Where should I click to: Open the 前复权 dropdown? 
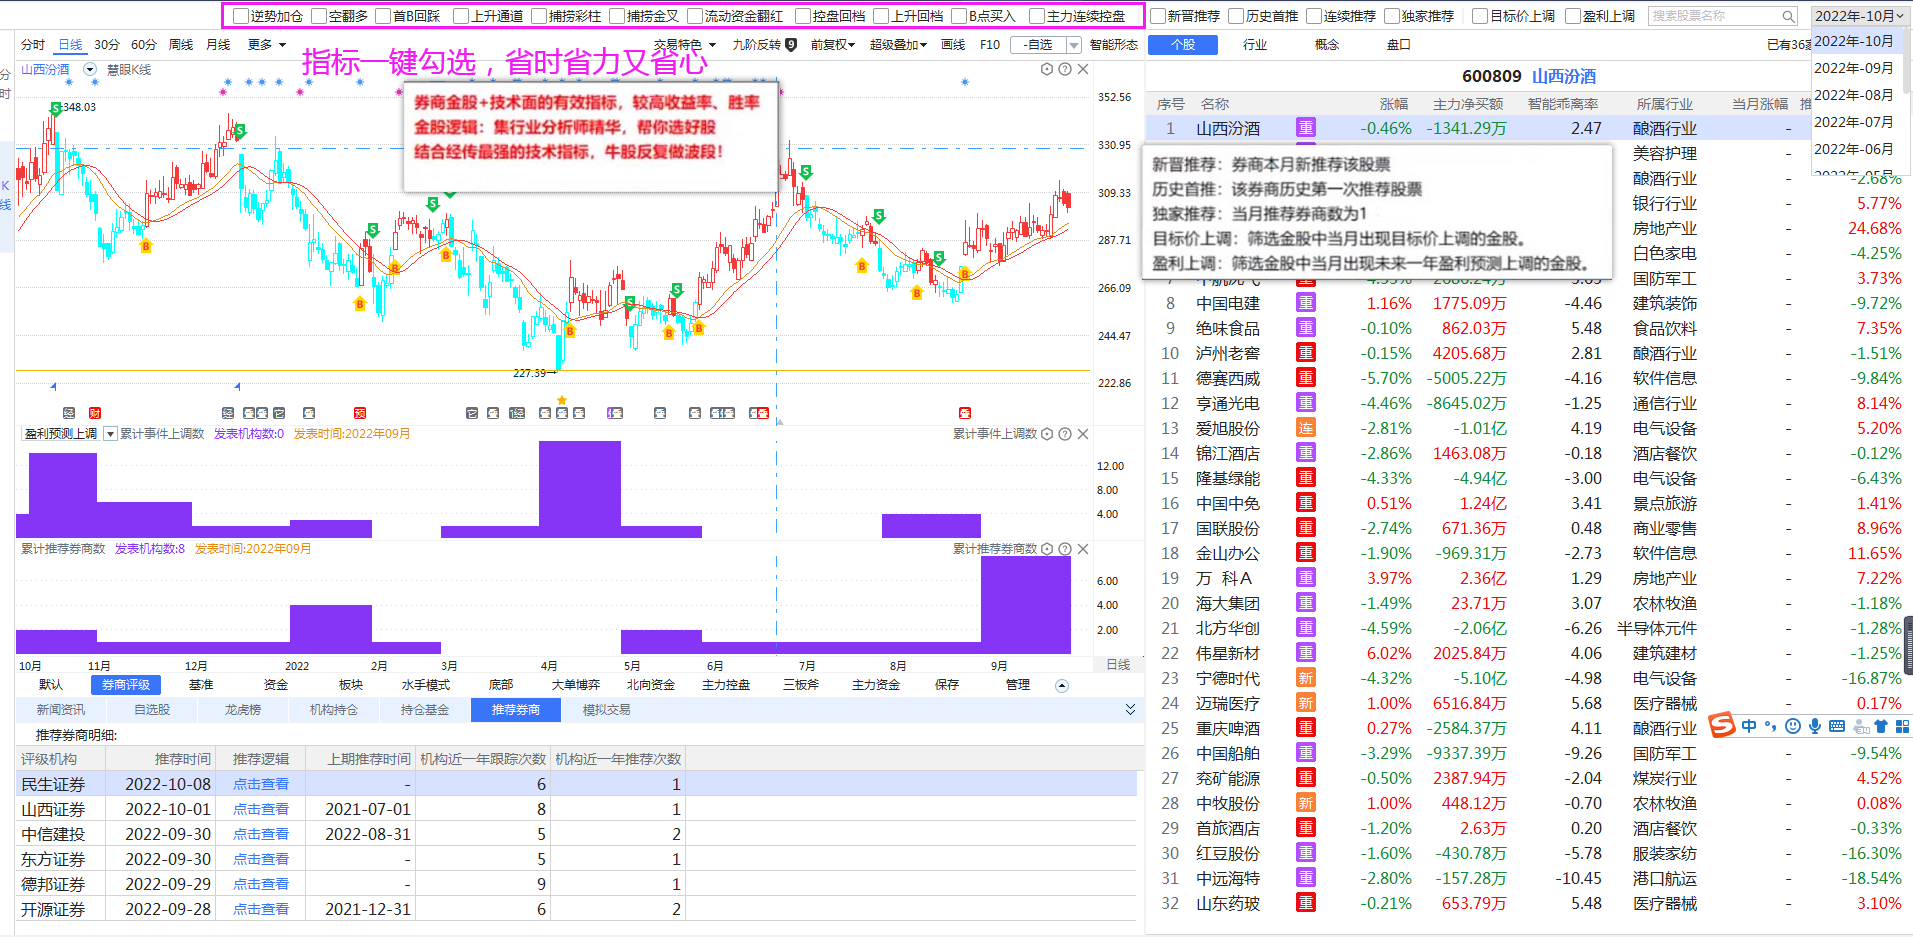[832, 45]
